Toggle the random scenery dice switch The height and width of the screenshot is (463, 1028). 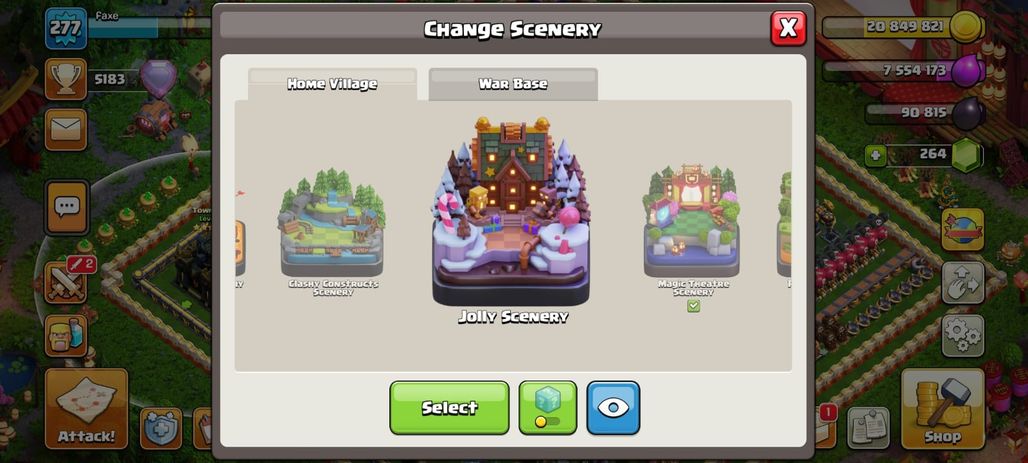tap(547, 407)
